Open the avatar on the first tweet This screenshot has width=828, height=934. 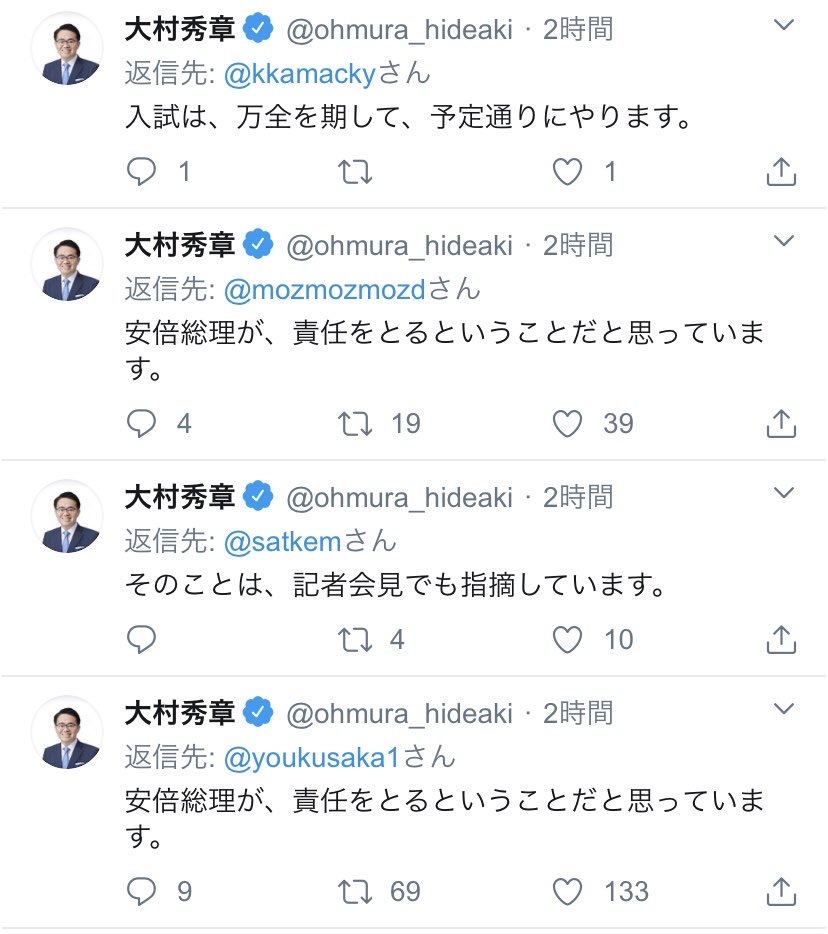coord(68,50)
